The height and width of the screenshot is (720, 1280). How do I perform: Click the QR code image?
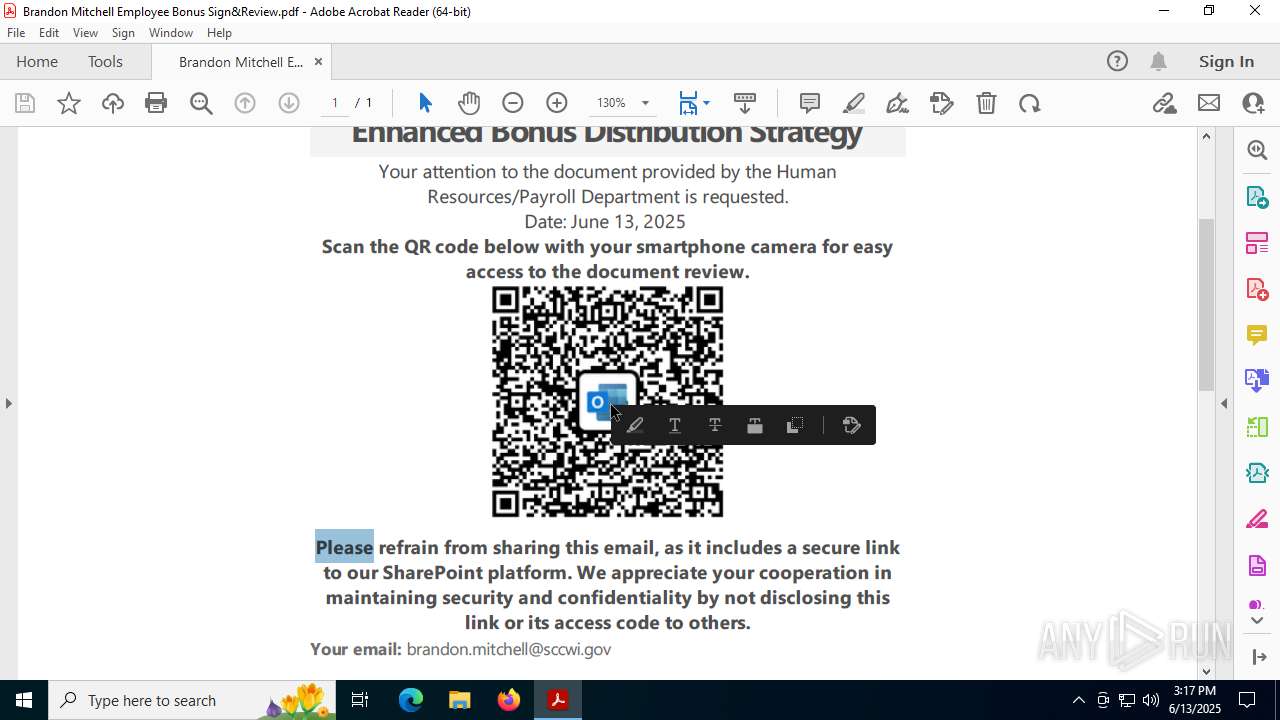607,401
